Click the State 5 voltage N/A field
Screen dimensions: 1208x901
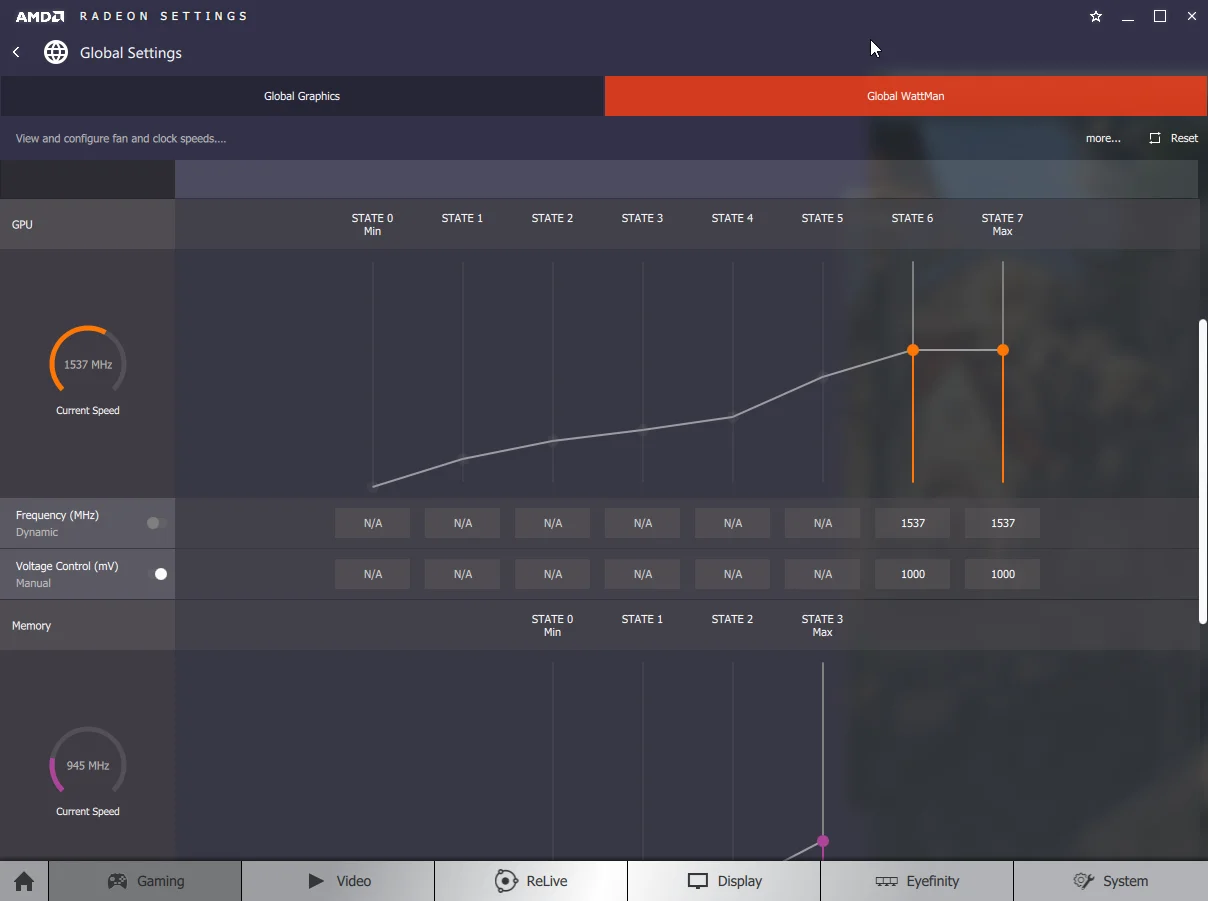pos(823,574)
